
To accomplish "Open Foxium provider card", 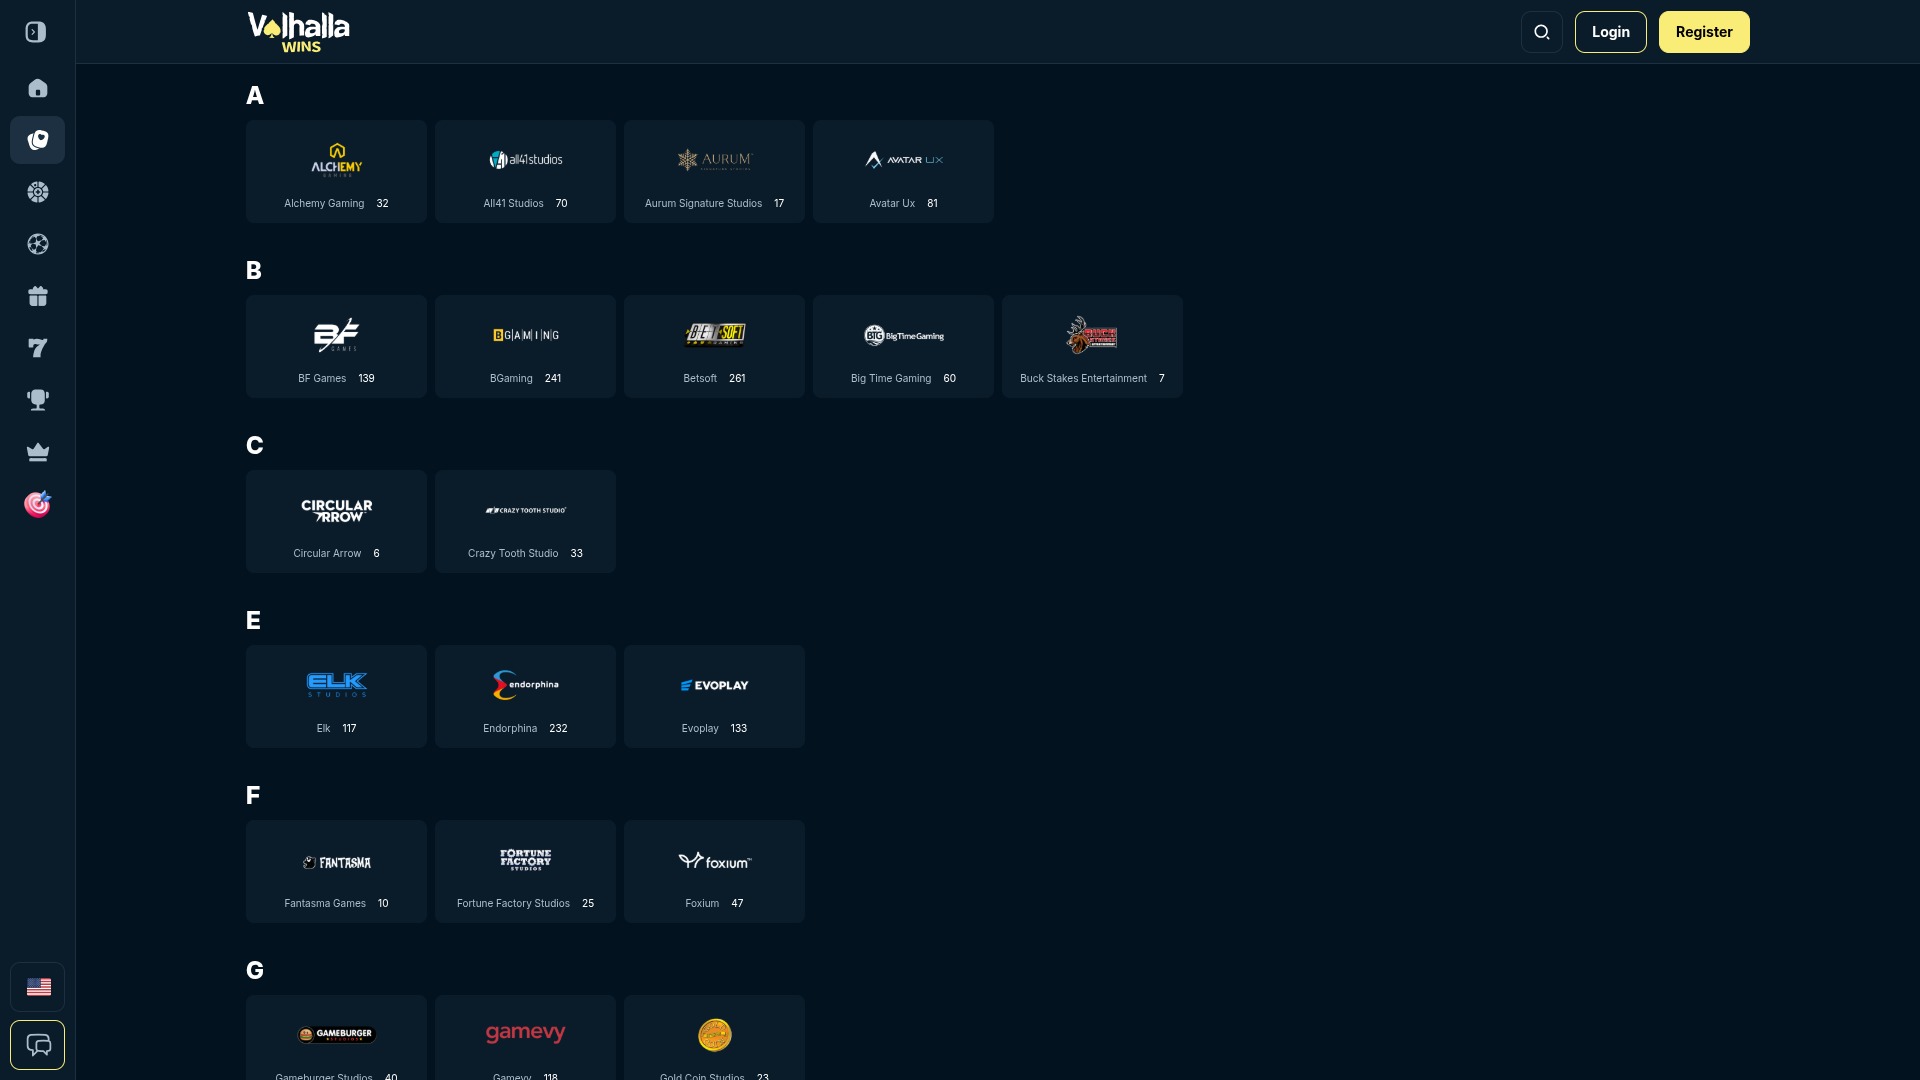I will (x=714, y=871).
